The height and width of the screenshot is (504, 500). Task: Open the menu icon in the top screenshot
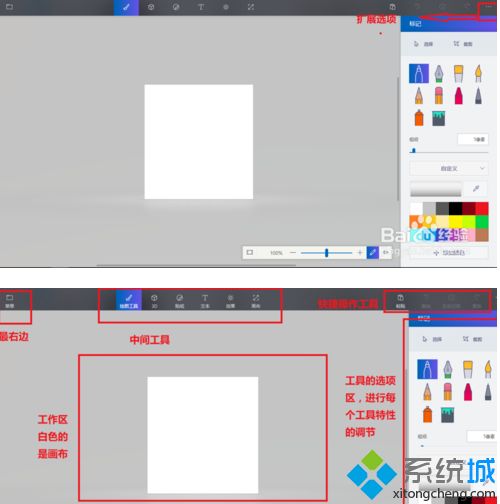click(9, 7)
